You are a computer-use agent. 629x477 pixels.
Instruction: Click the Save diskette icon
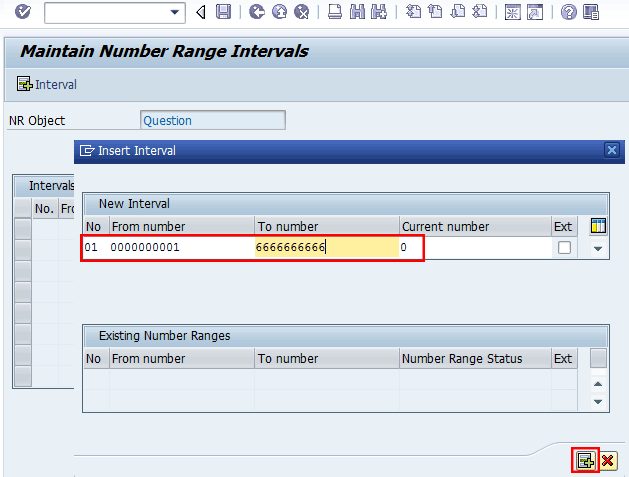223,12
